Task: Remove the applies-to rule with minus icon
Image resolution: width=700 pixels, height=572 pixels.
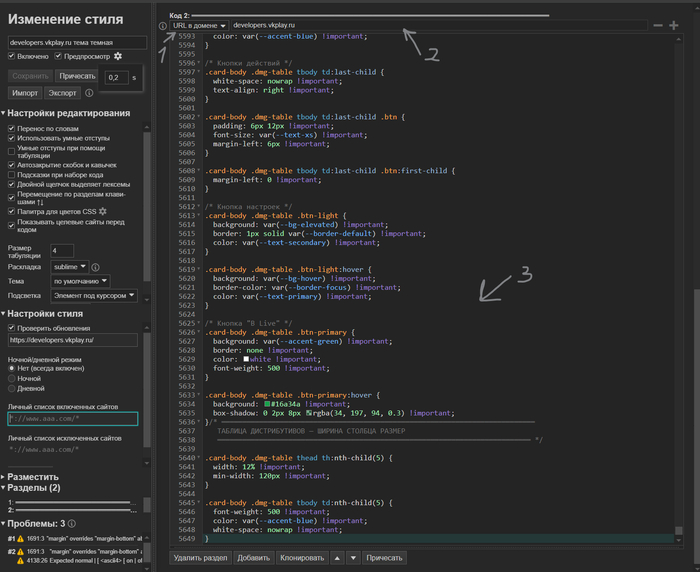Action: [657, 25]
